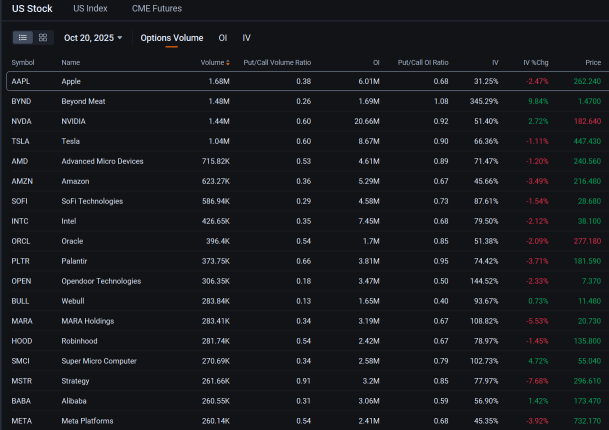Switch to the US Index tab
The width and height of the screenshot is (609, 430).
coord(91,9)
